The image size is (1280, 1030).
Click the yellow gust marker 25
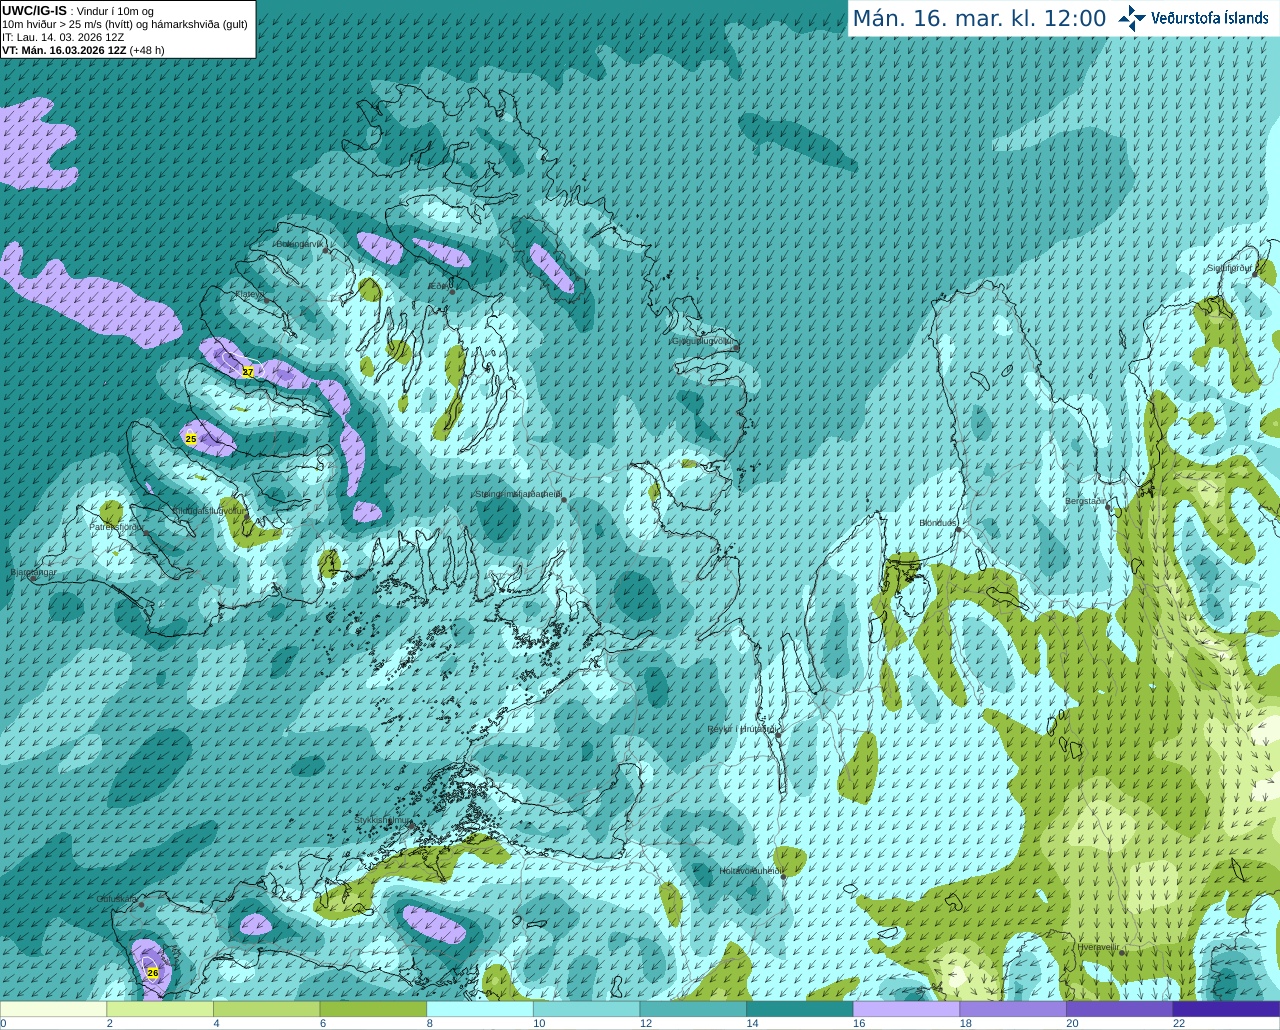click(191, 439)
